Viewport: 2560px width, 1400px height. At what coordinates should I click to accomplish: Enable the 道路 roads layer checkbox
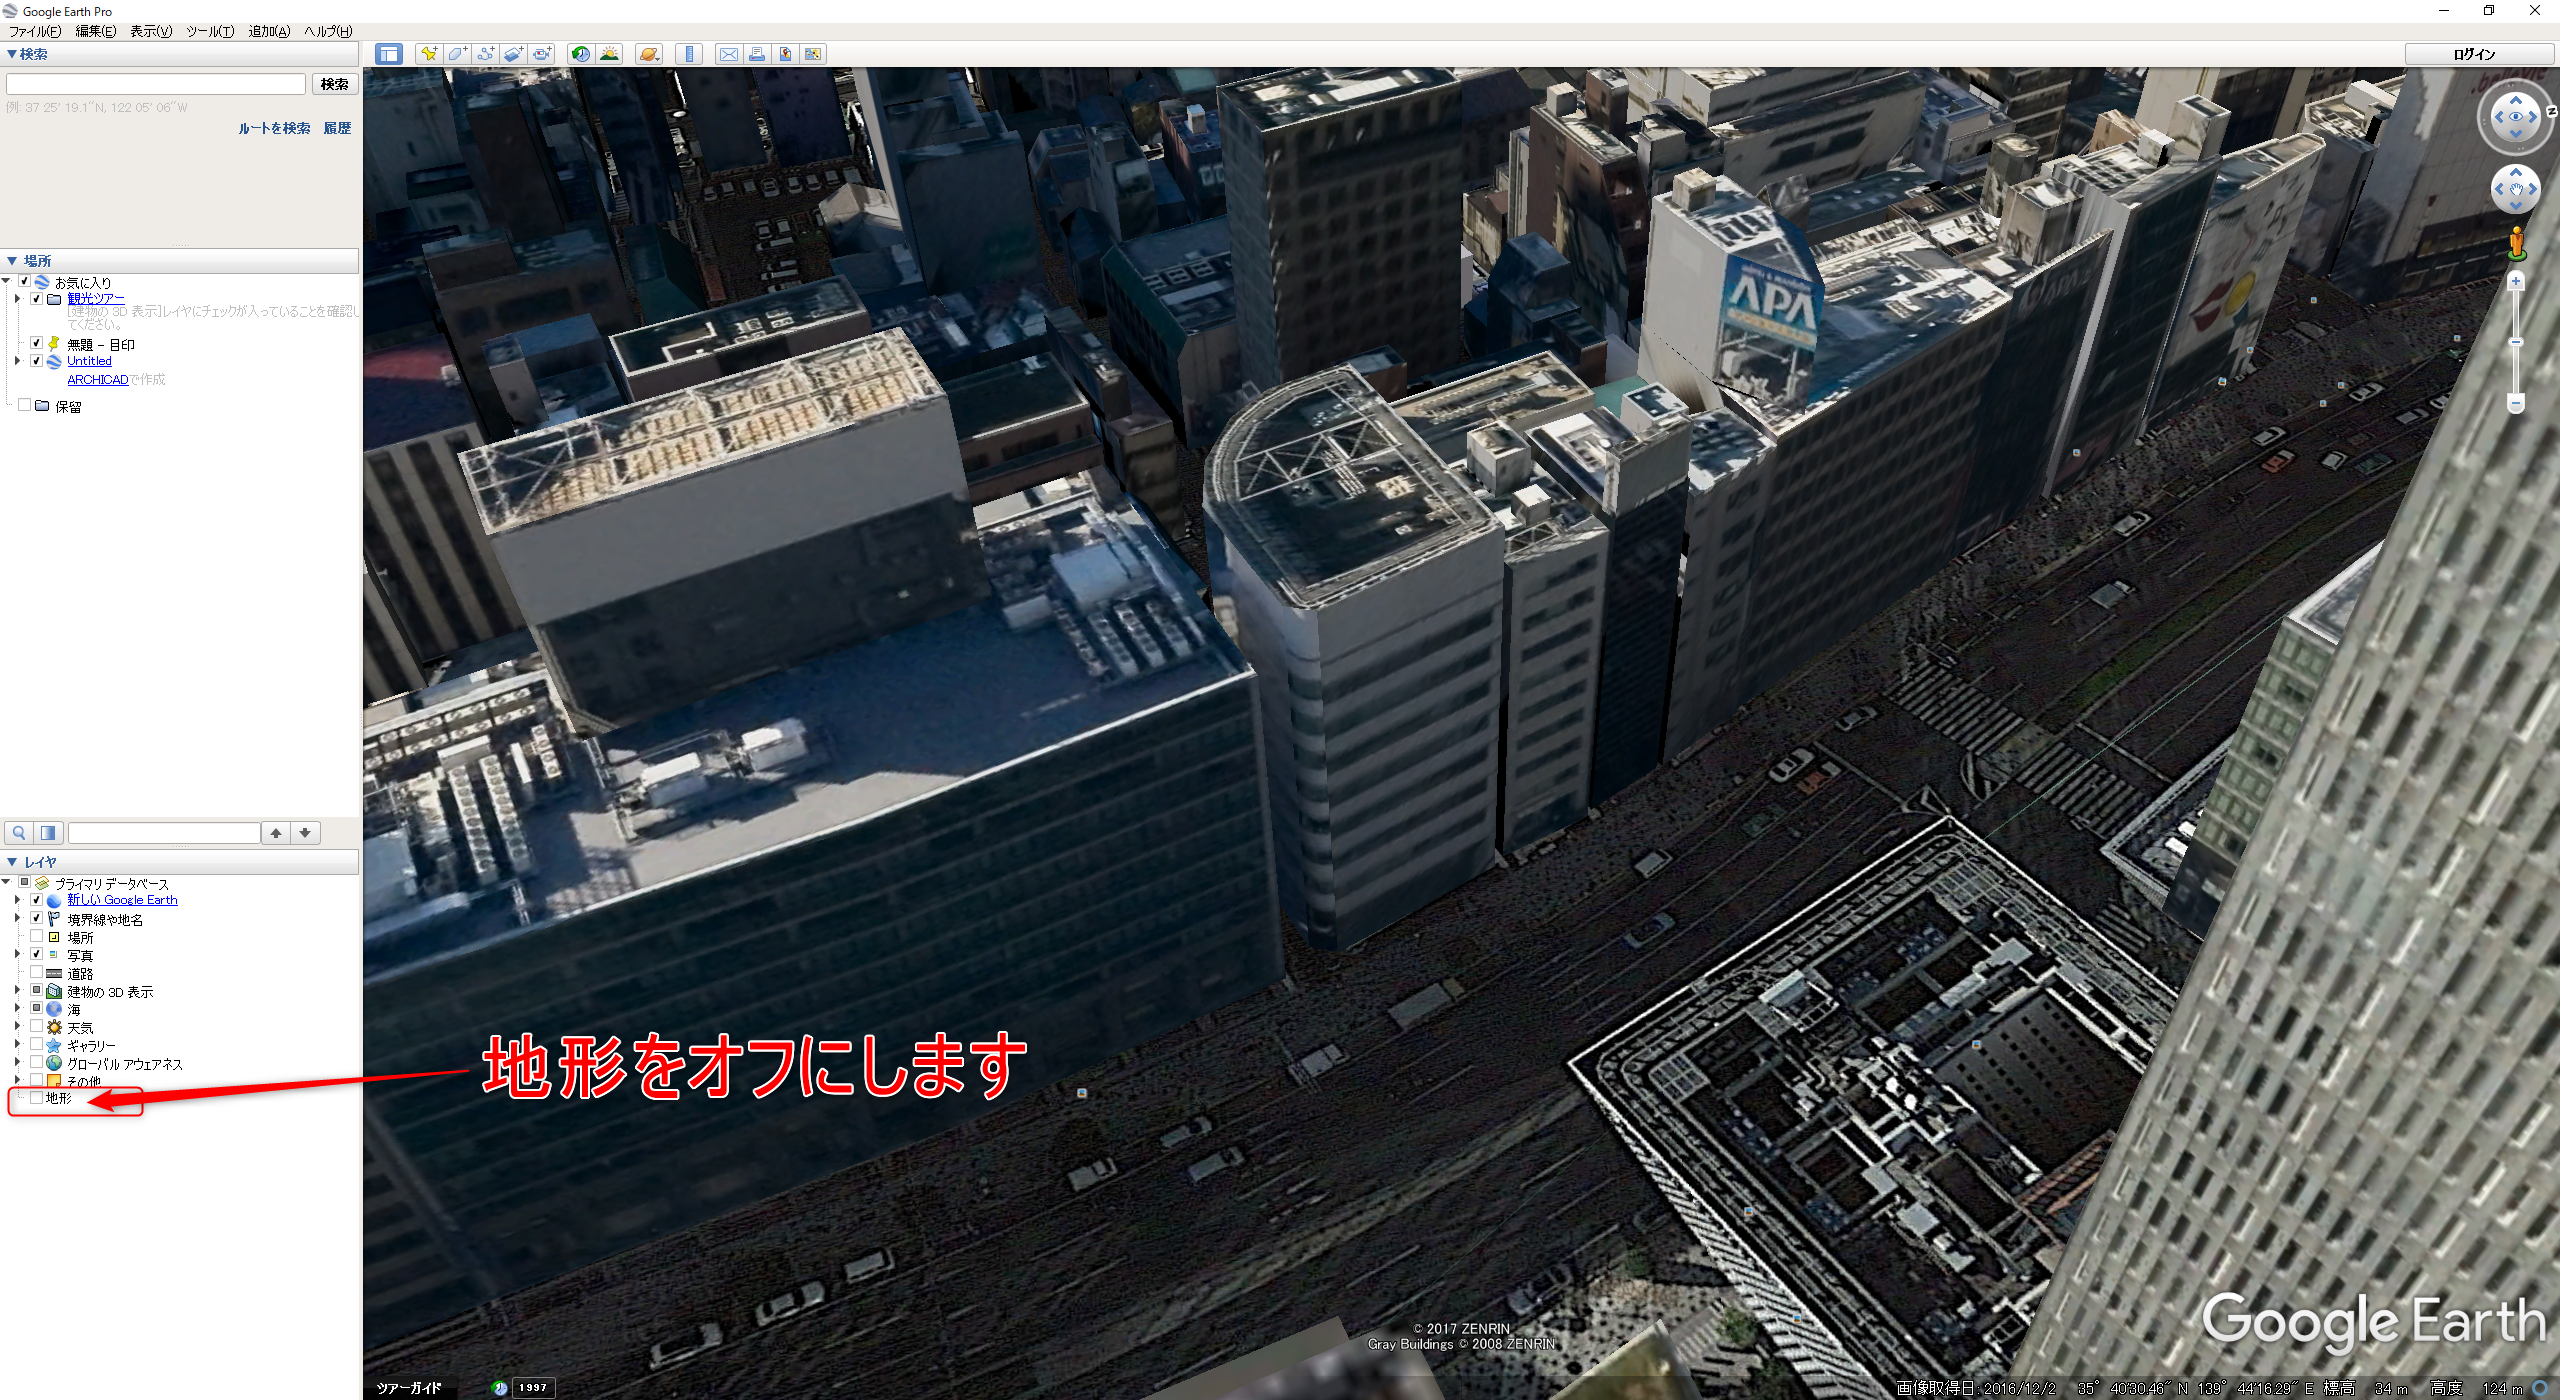(x=37, y=972)
